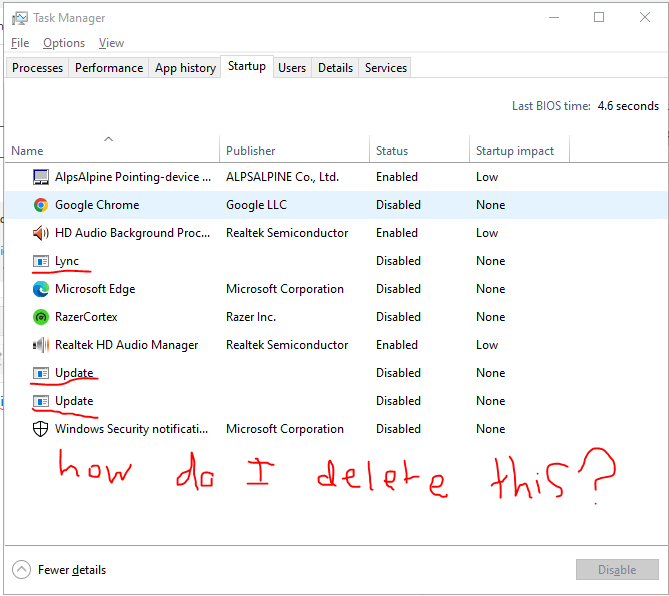Switch to the Users tab
The height and width of the screenshot is (596, 669).
point(292,68)
